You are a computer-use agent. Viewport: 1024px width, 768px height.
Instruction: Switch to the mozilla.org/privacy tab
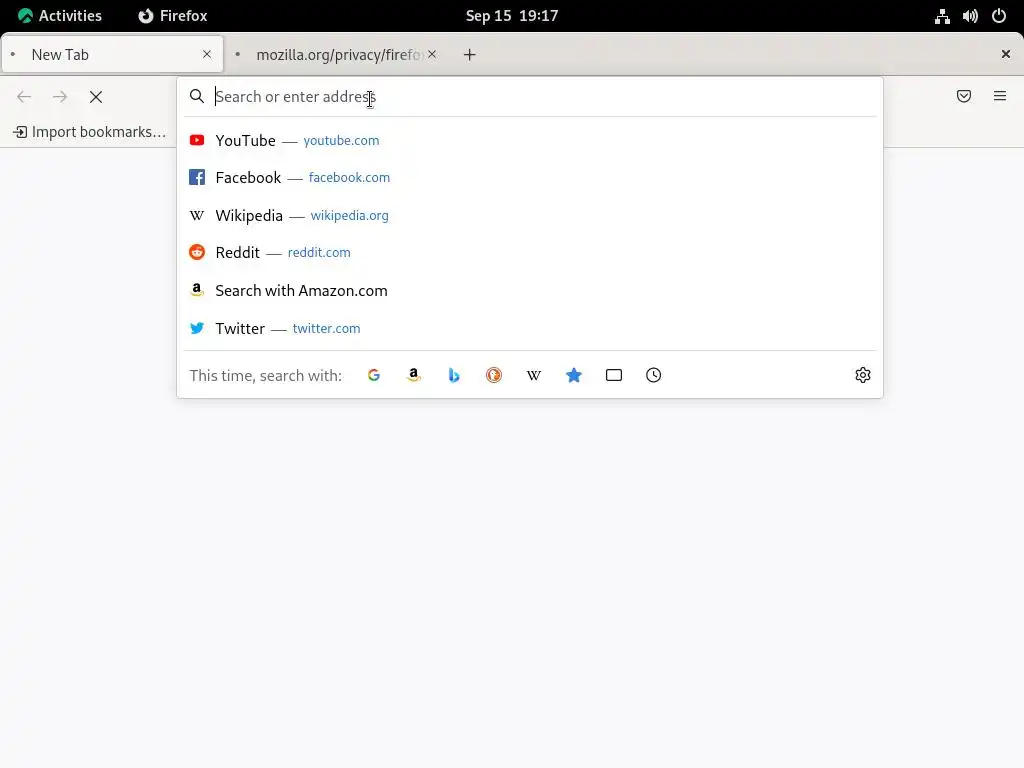click(x=338, y=55)
